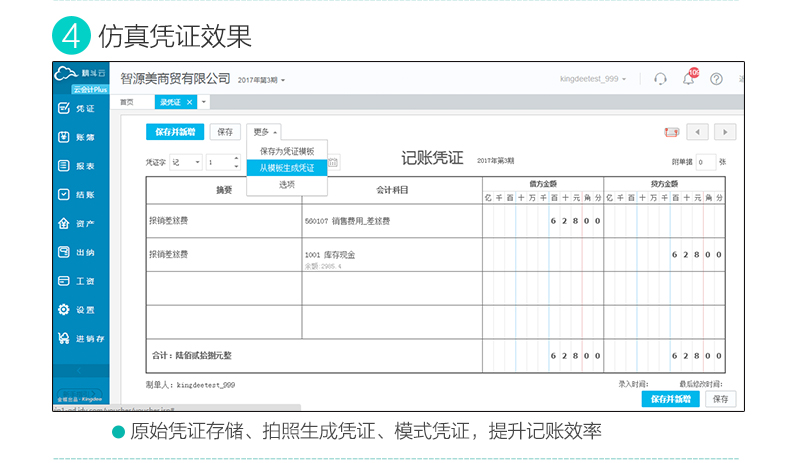
Task: Go to 结账 (closing) in sidebar
Action: tap(78, 195)
